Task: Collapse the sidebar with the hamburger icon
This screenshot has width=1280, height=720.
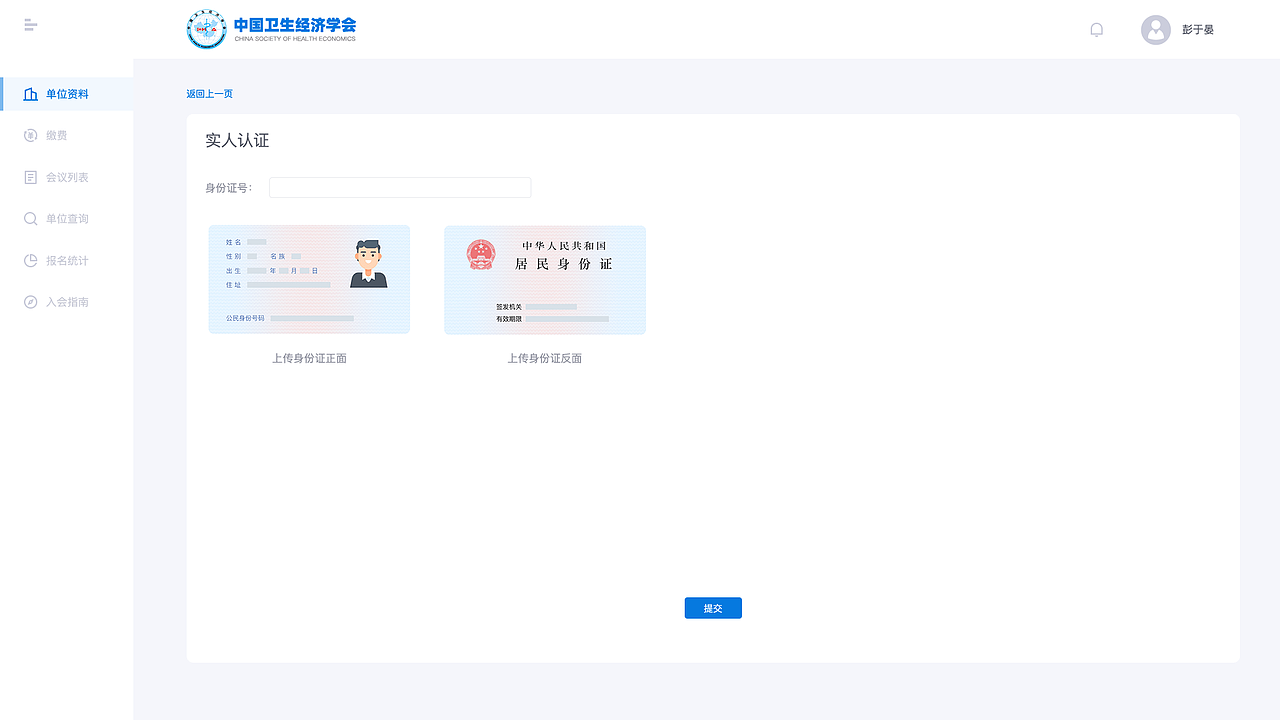Action: [30, 25]
